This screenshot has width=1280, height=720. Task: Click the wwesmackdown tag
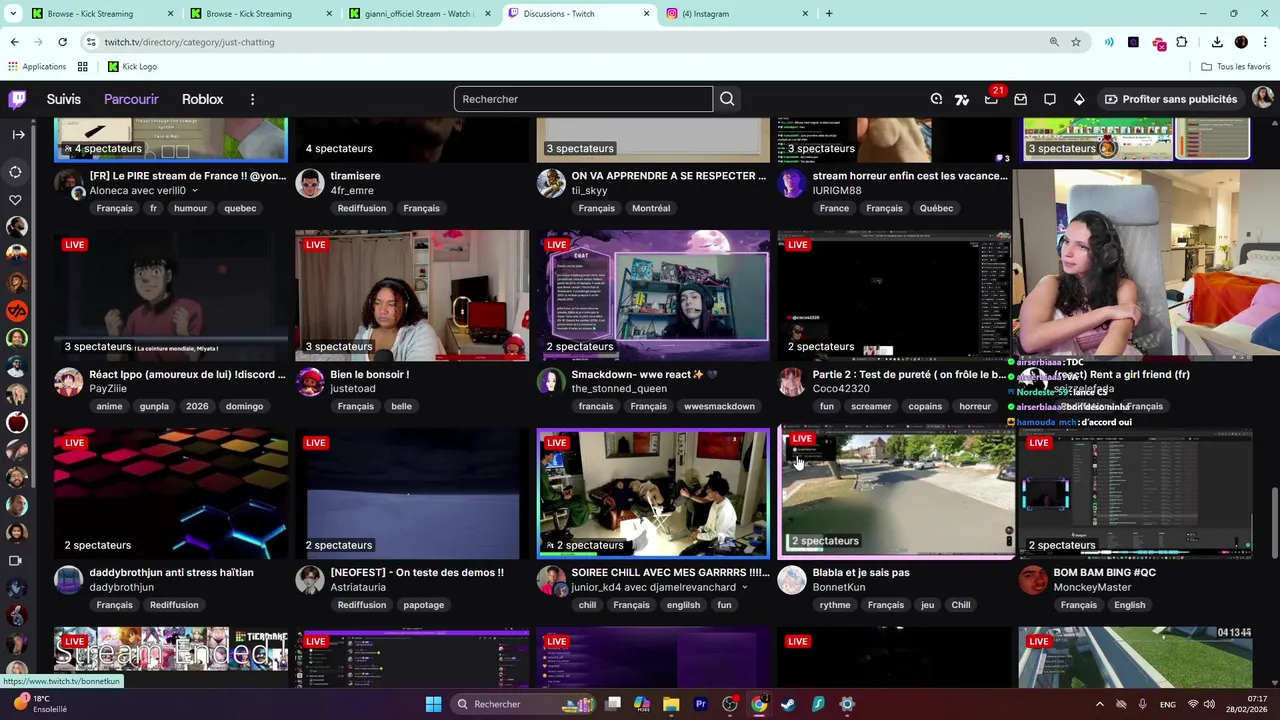(719, 406)
